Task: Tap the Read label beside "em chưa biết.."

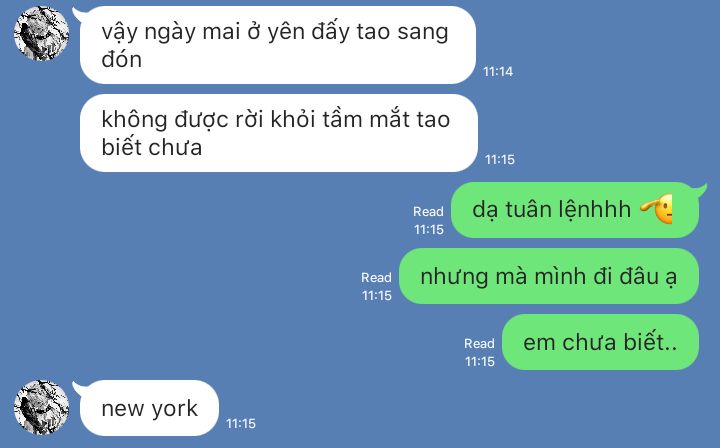Action: 479,344
